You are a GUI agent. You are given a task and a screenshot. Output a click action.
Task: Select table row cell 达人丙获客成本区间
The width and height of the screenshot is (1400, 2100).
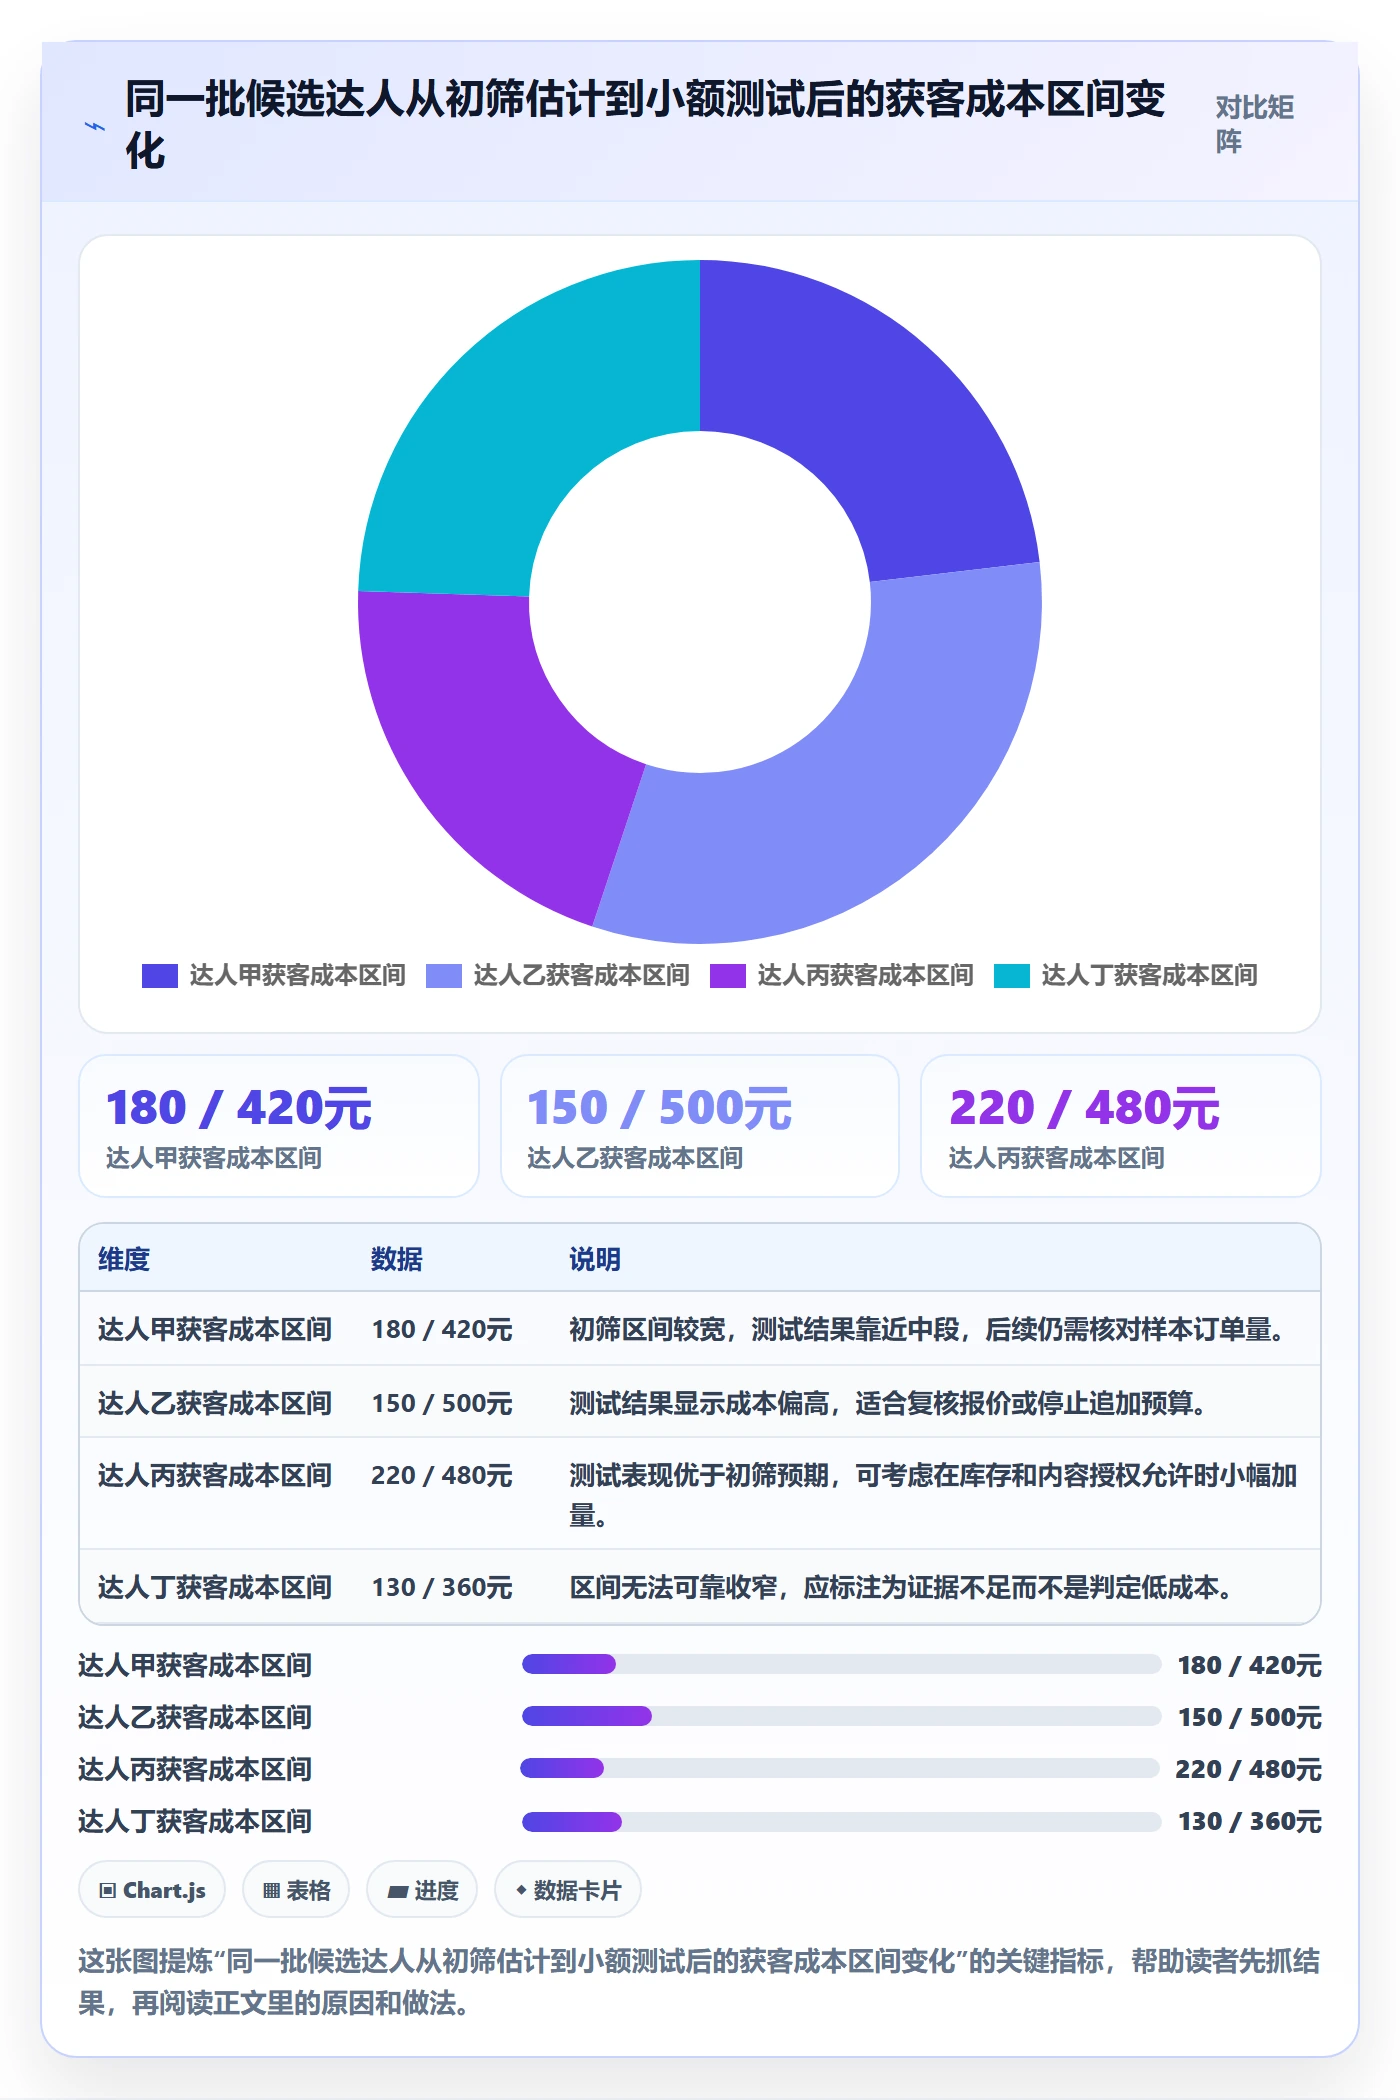[215, 1475]
